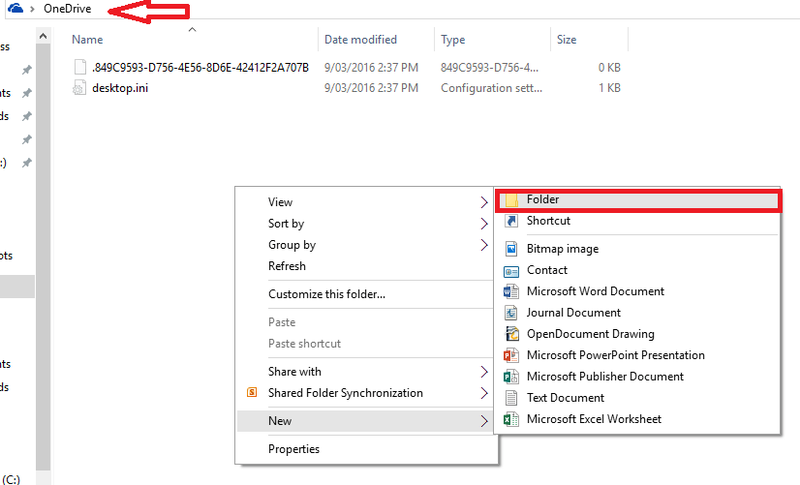The width and height of the screenshot is (800, 485).
Task: Create a new Text Document
Action: point(638,398)
